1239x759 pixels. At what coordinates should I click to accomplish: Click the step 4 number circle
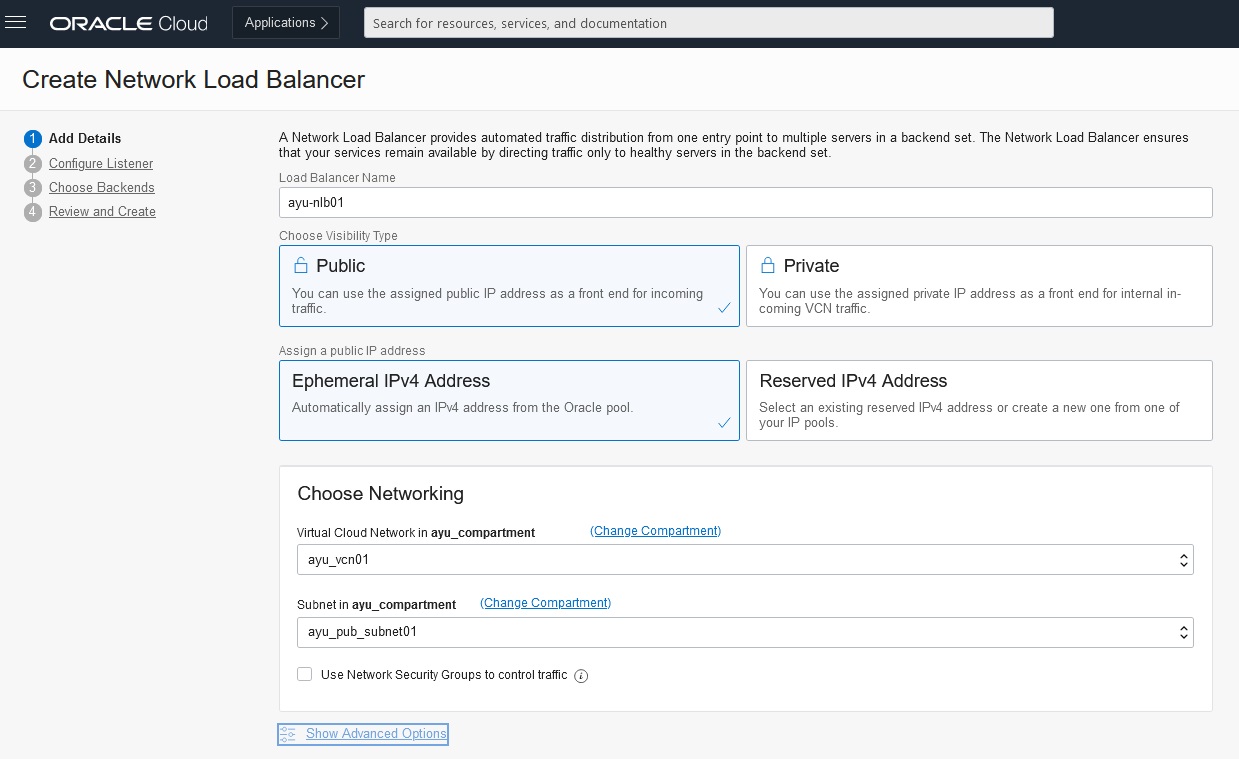coord(33,212)
